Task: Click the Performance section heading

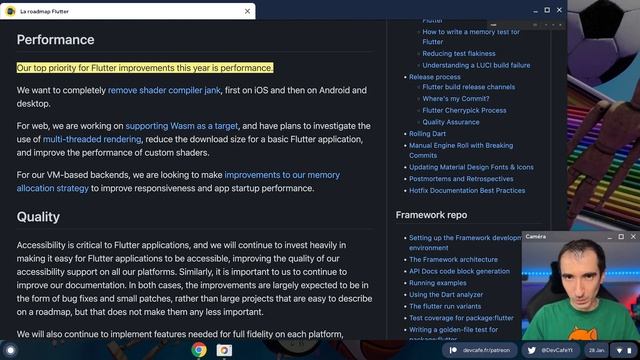Action: pos(56,40)
